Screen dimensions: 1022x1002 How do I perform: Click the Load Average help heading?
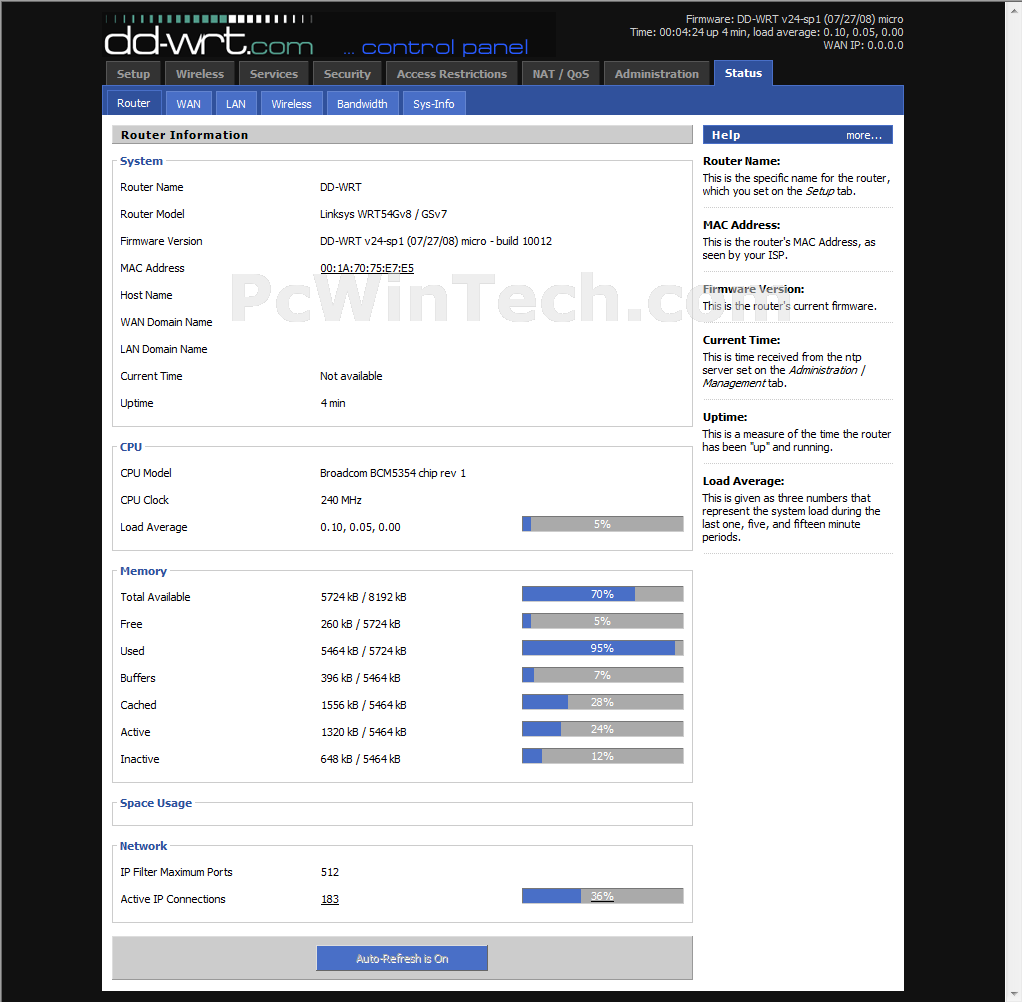tap(743, 481)
